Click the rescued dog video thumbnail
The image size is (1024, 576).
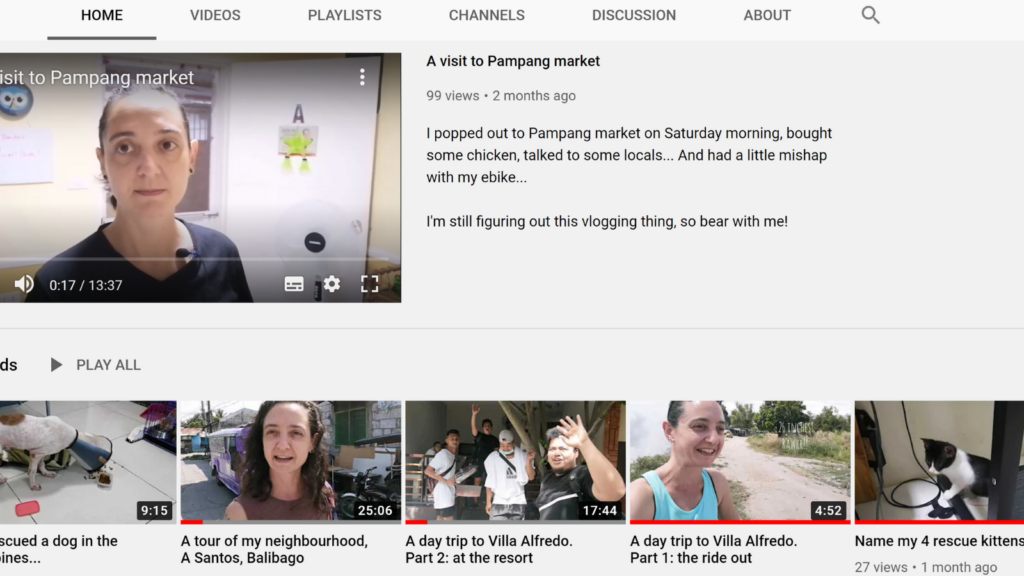pyautogui.click(x=88, y=461)
